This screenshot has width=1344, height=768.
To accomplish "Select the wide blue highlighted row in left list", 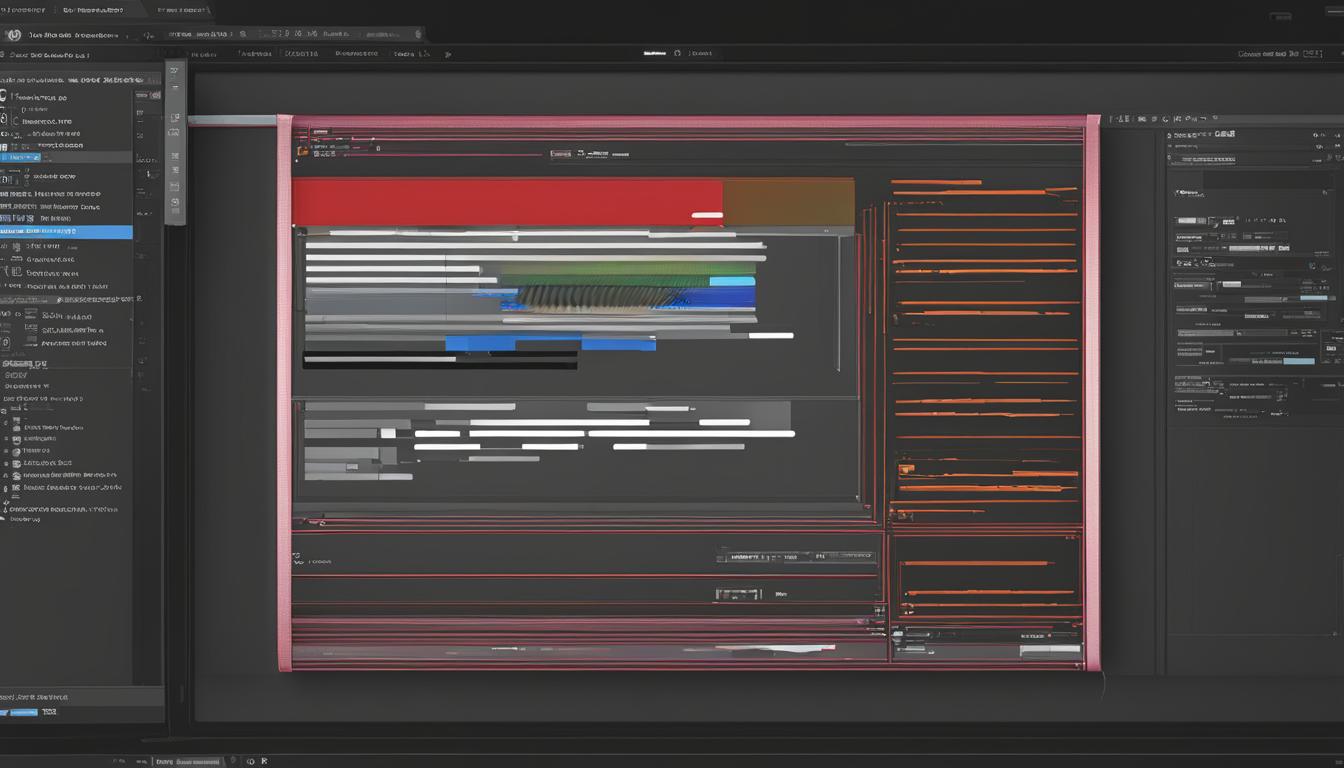I will [66, 232].
